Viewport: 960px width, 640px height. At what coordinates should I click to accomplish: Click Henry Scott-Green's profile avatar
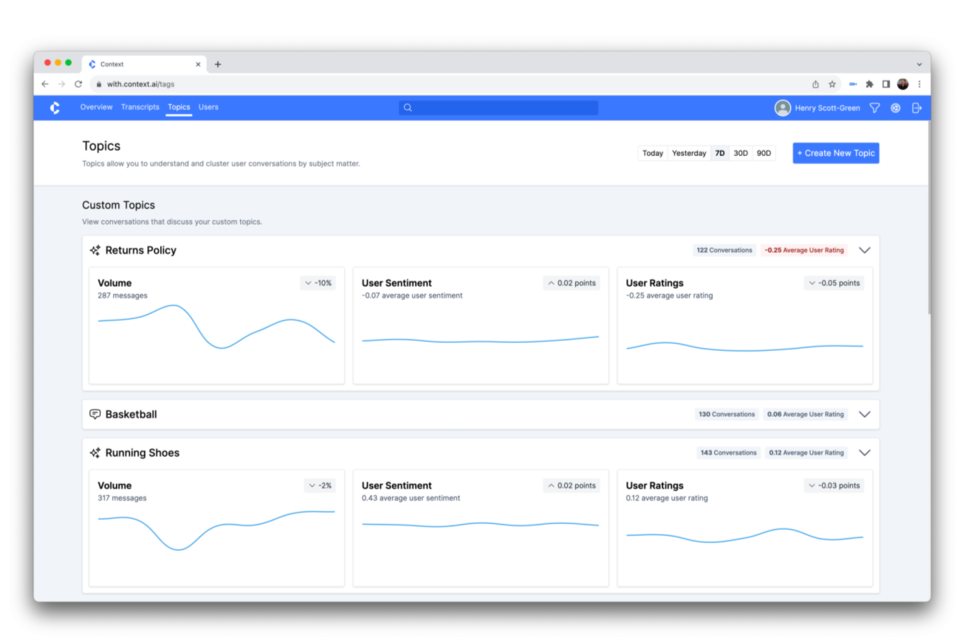click(x=782, y=108)
